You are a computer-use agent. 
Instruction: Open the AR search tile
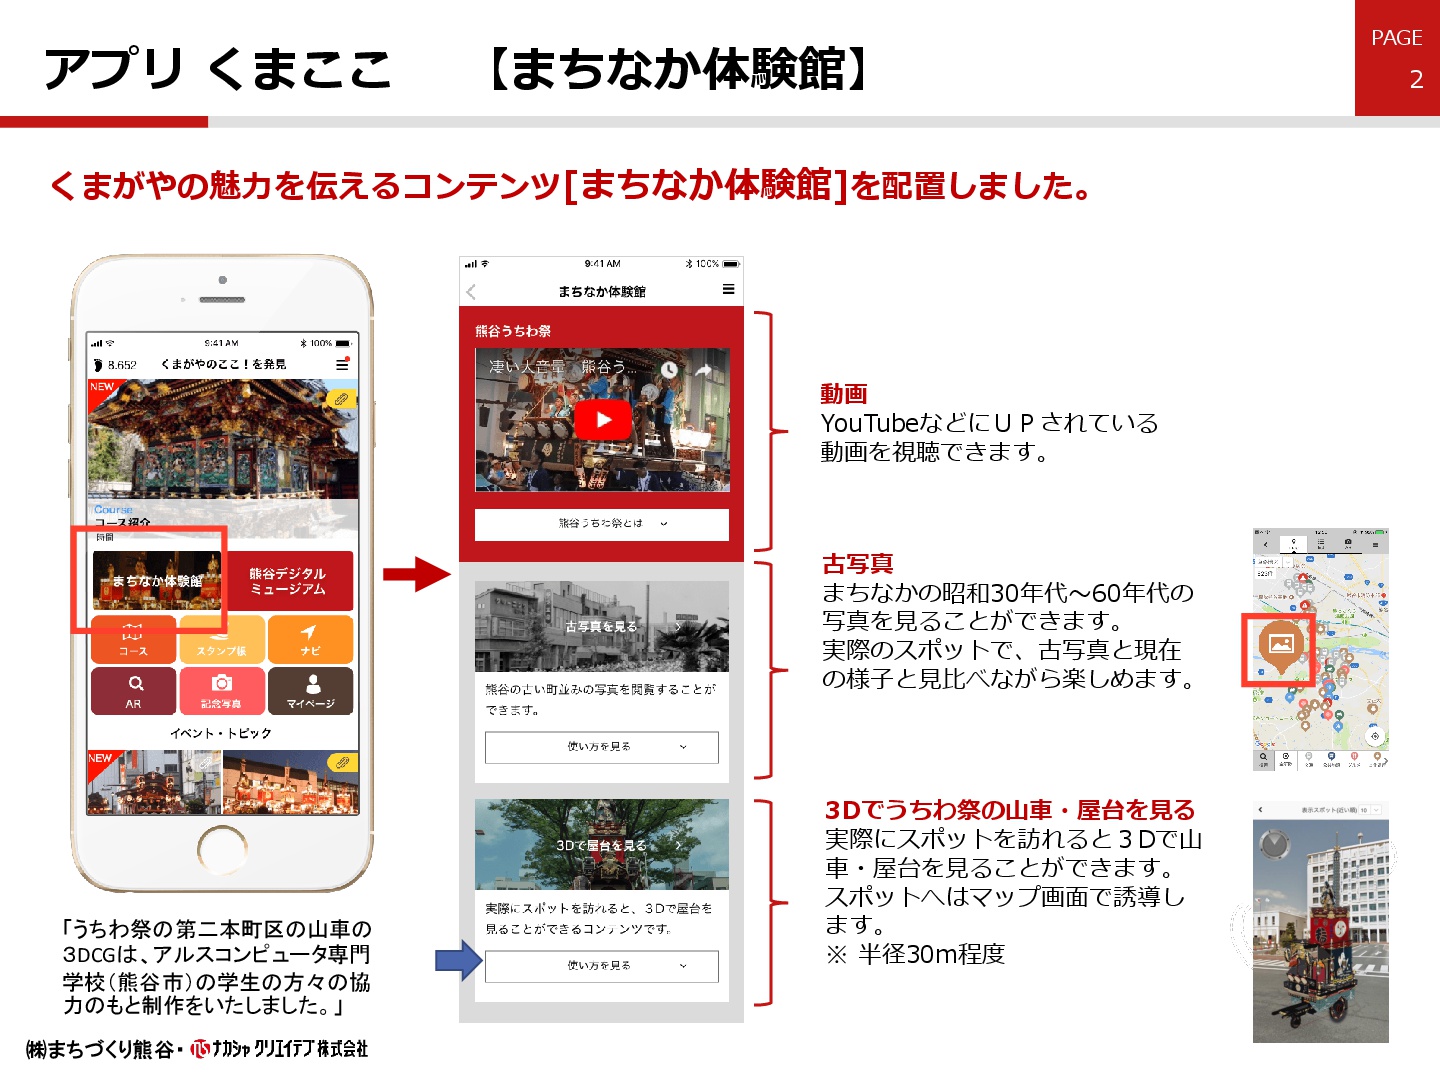coord(133,691)
